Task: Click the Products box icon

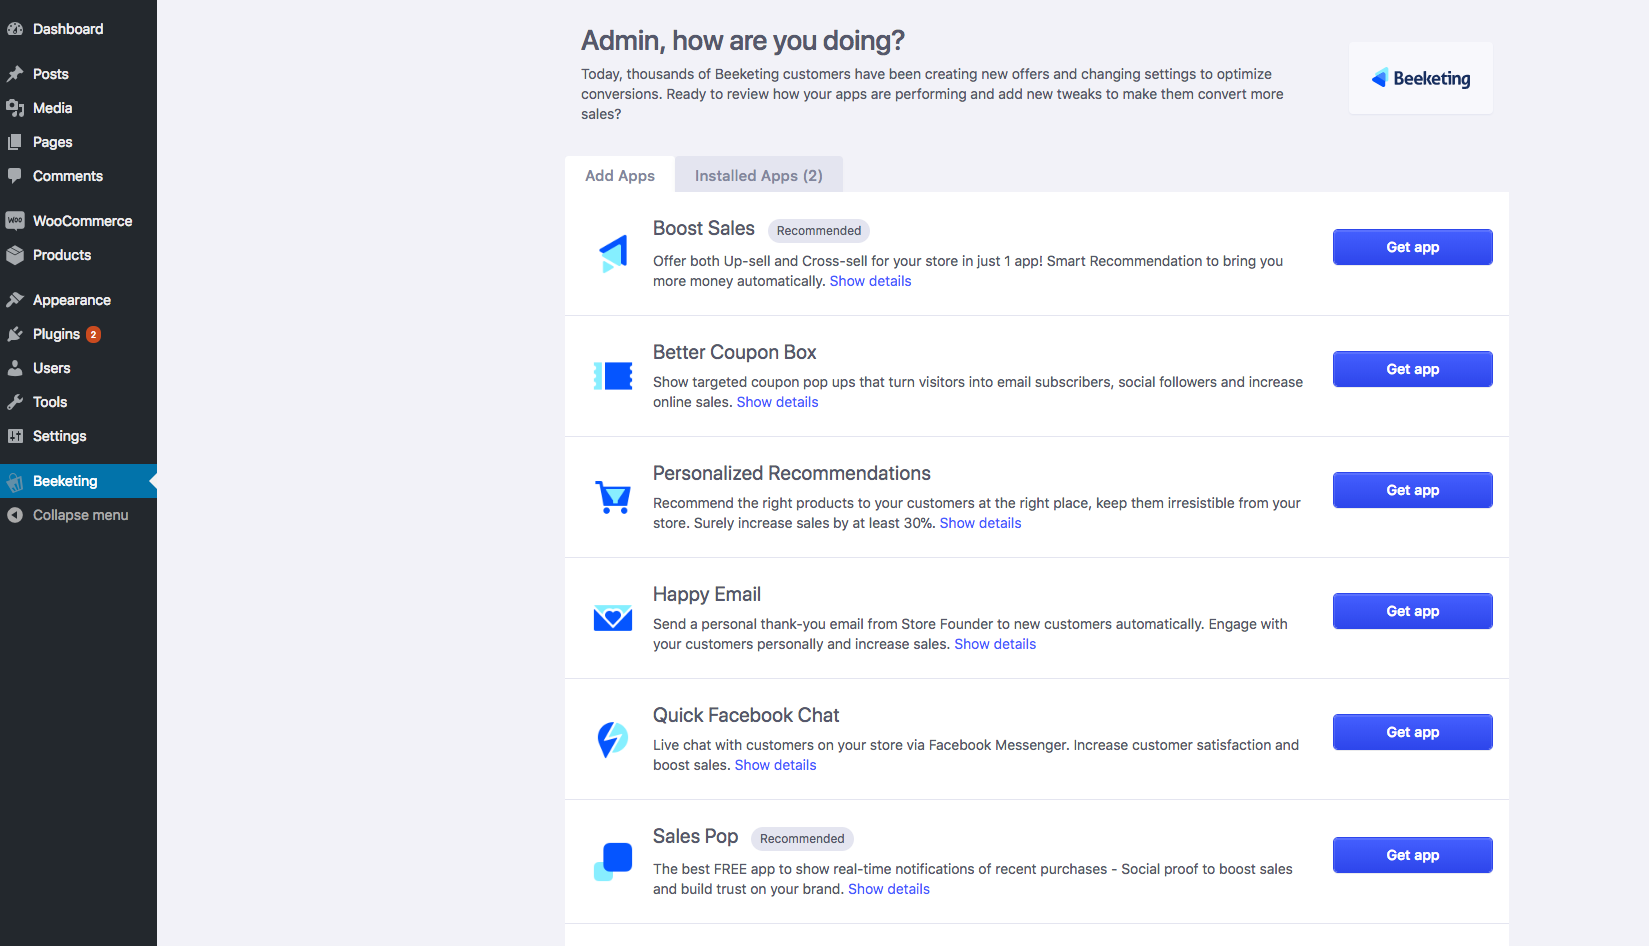Action: [x=15, y=255]
